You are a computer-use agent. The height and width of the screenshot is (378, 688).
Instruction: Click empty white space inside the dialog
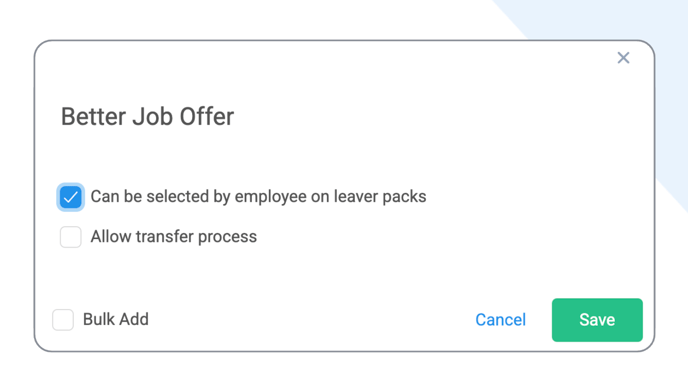[395, 132]
